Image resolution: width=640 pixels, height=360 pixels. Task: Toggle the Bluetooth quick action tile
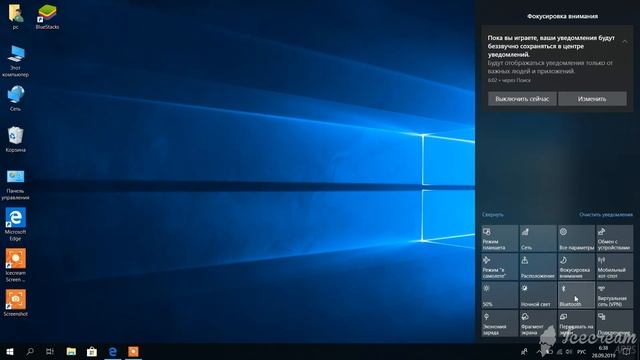click(576, 295)
